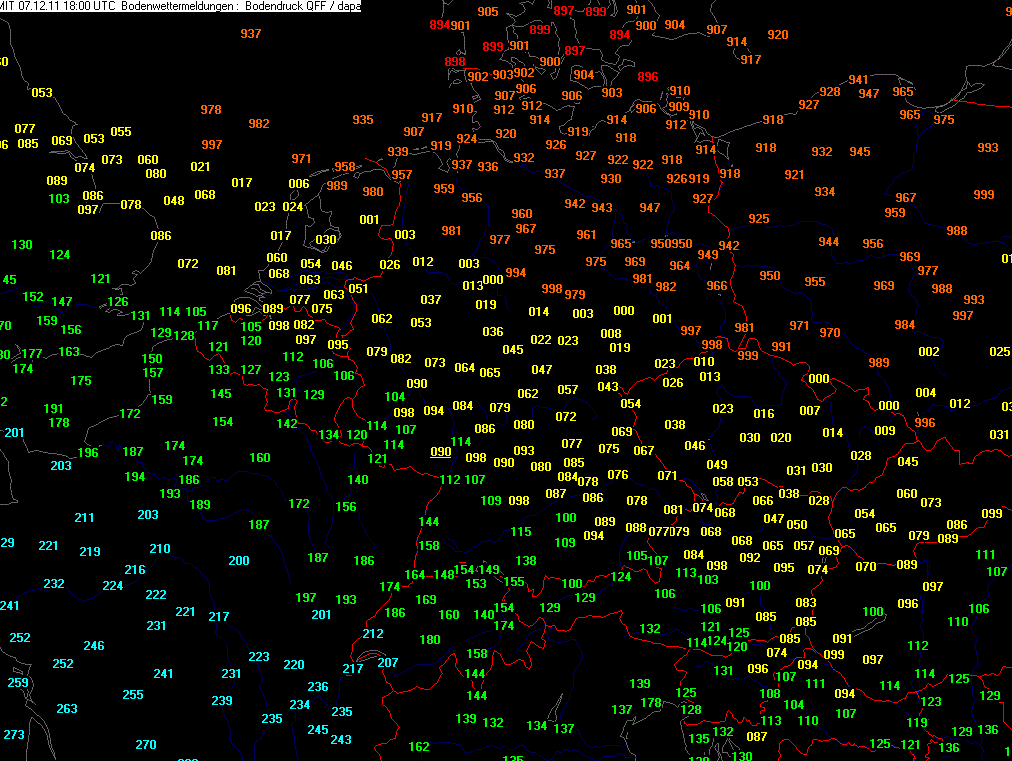Select the cyan 273 station value
The image size is (1012, 761).
[14, 735]
